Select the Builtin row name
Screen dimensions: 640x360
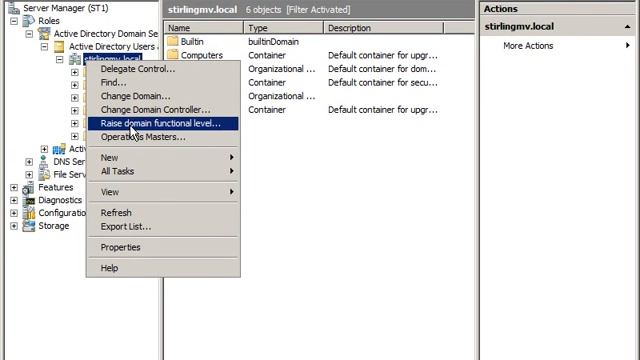coord(192,42)
